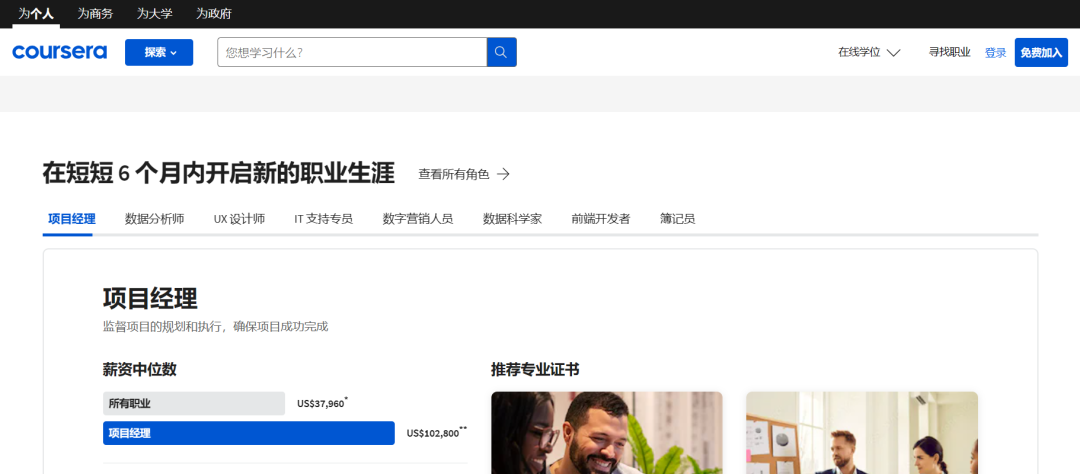Image resolution: width=1080 pixels, height=474 pixels.
Task: Switch to the 数据分析师 tab
Action: coord(154,219)
